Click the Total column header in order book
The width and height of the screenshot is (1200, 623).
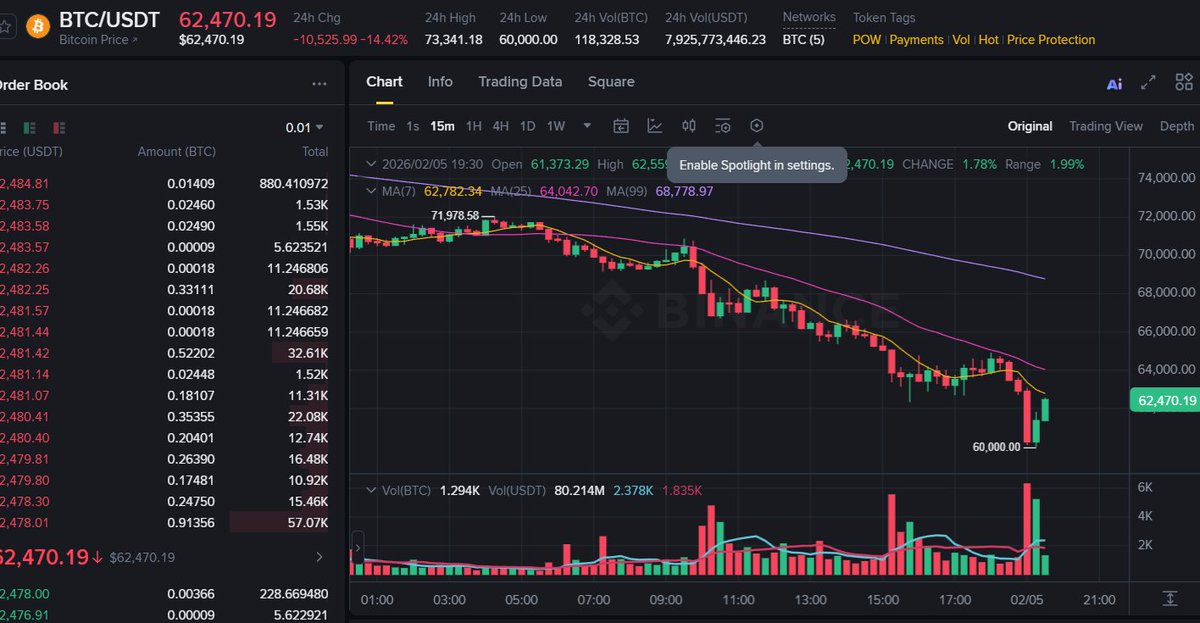click(x=315, y=152)
